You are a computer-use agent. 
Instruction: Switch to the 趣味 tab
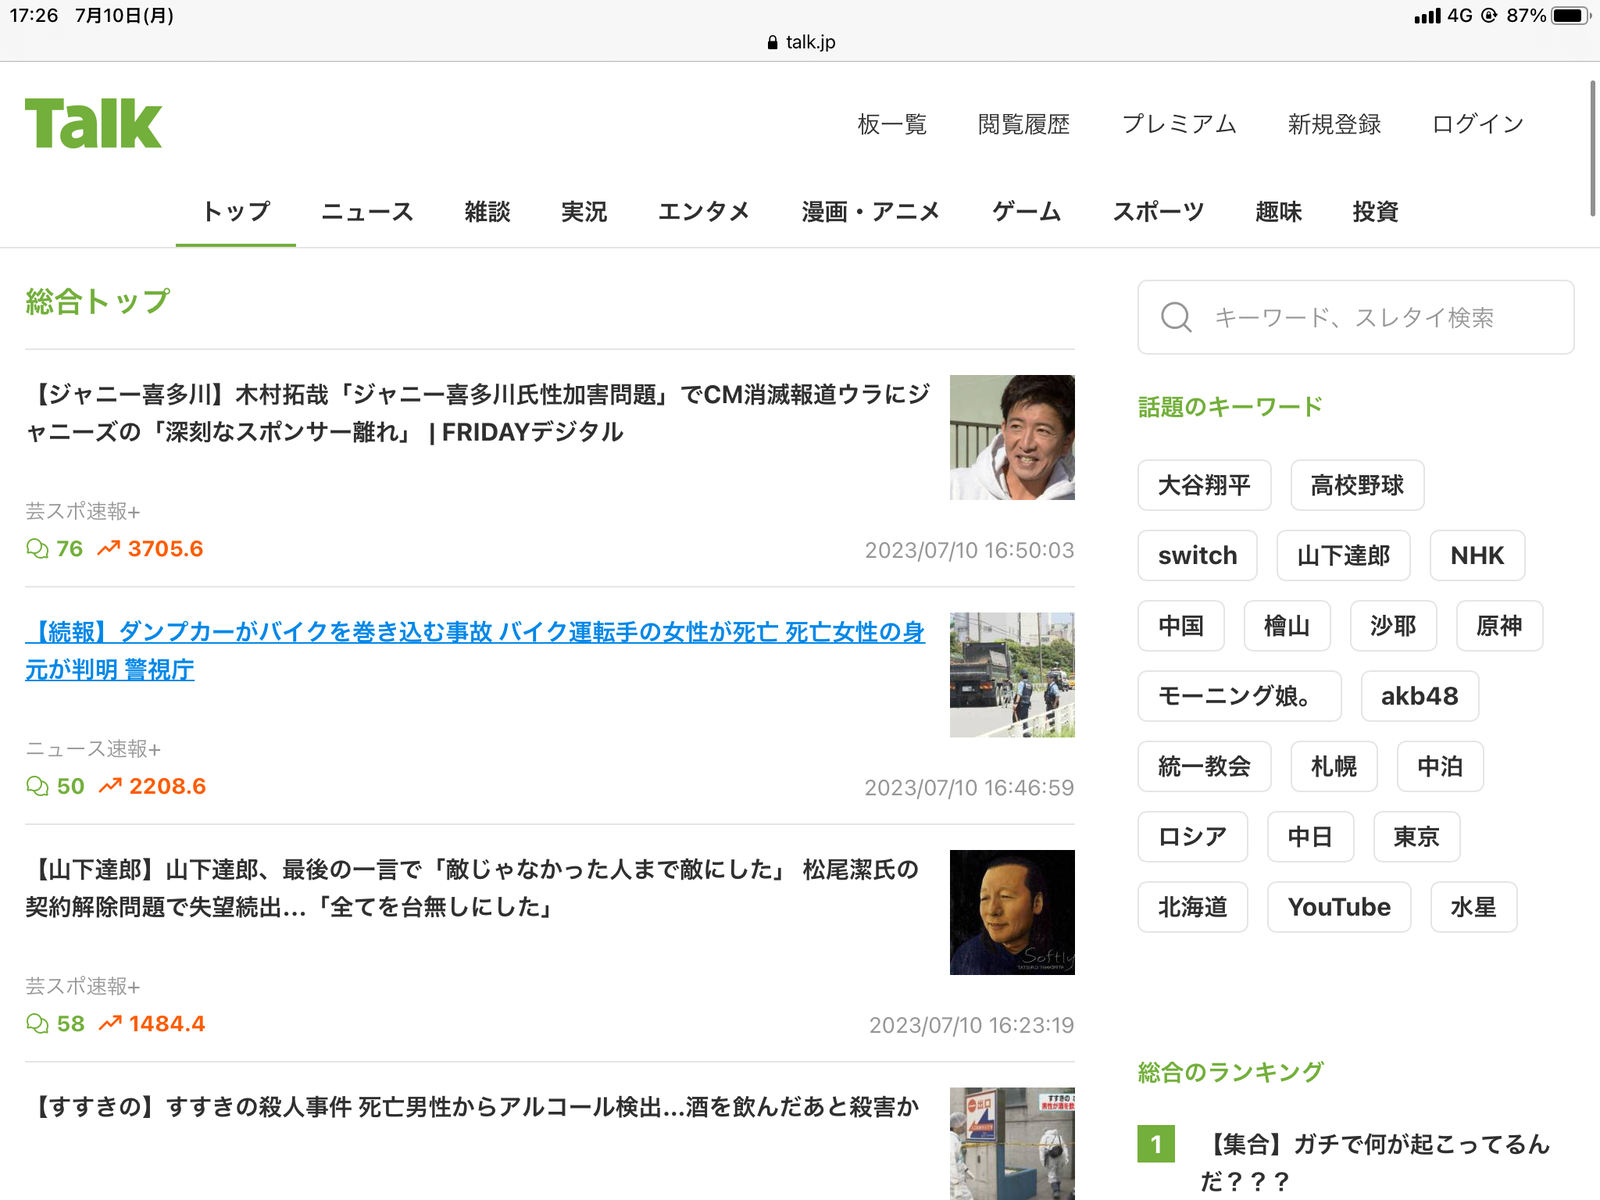click(x=1279, y=212)
